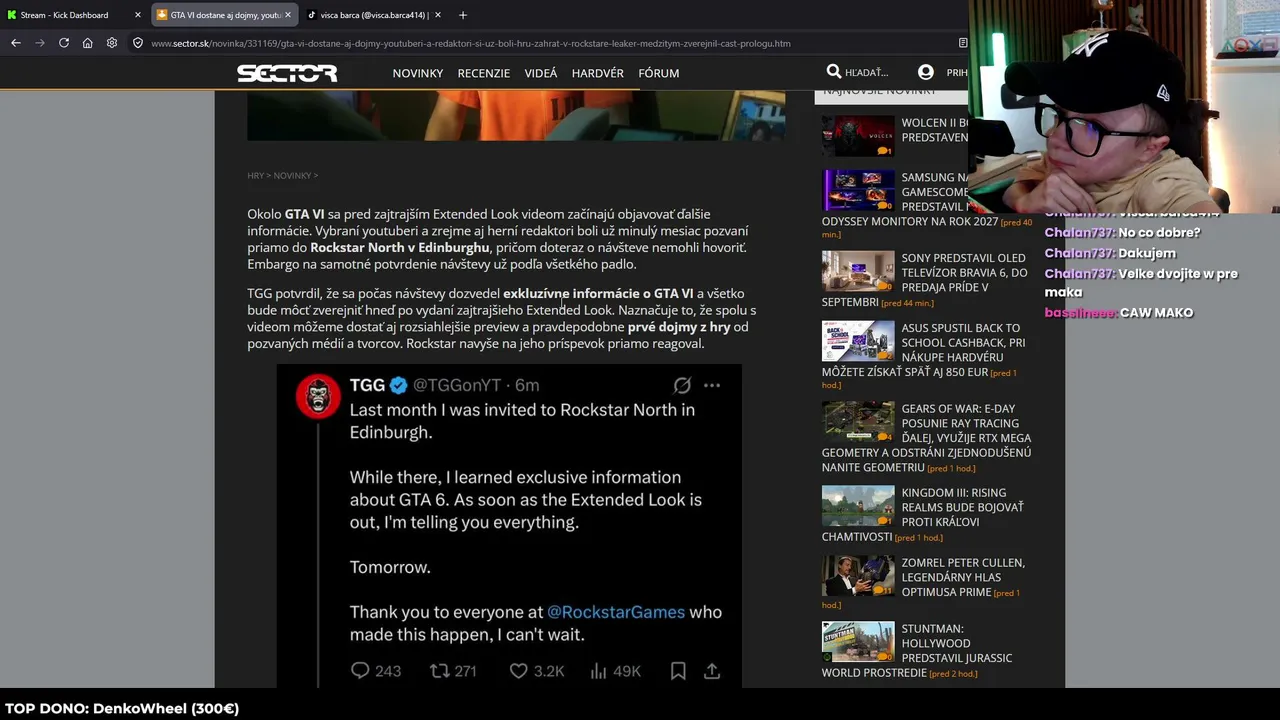The image size is (1280, 720).
Task: Click the 'basslineee' chat username
Action: pos(1080,313)
